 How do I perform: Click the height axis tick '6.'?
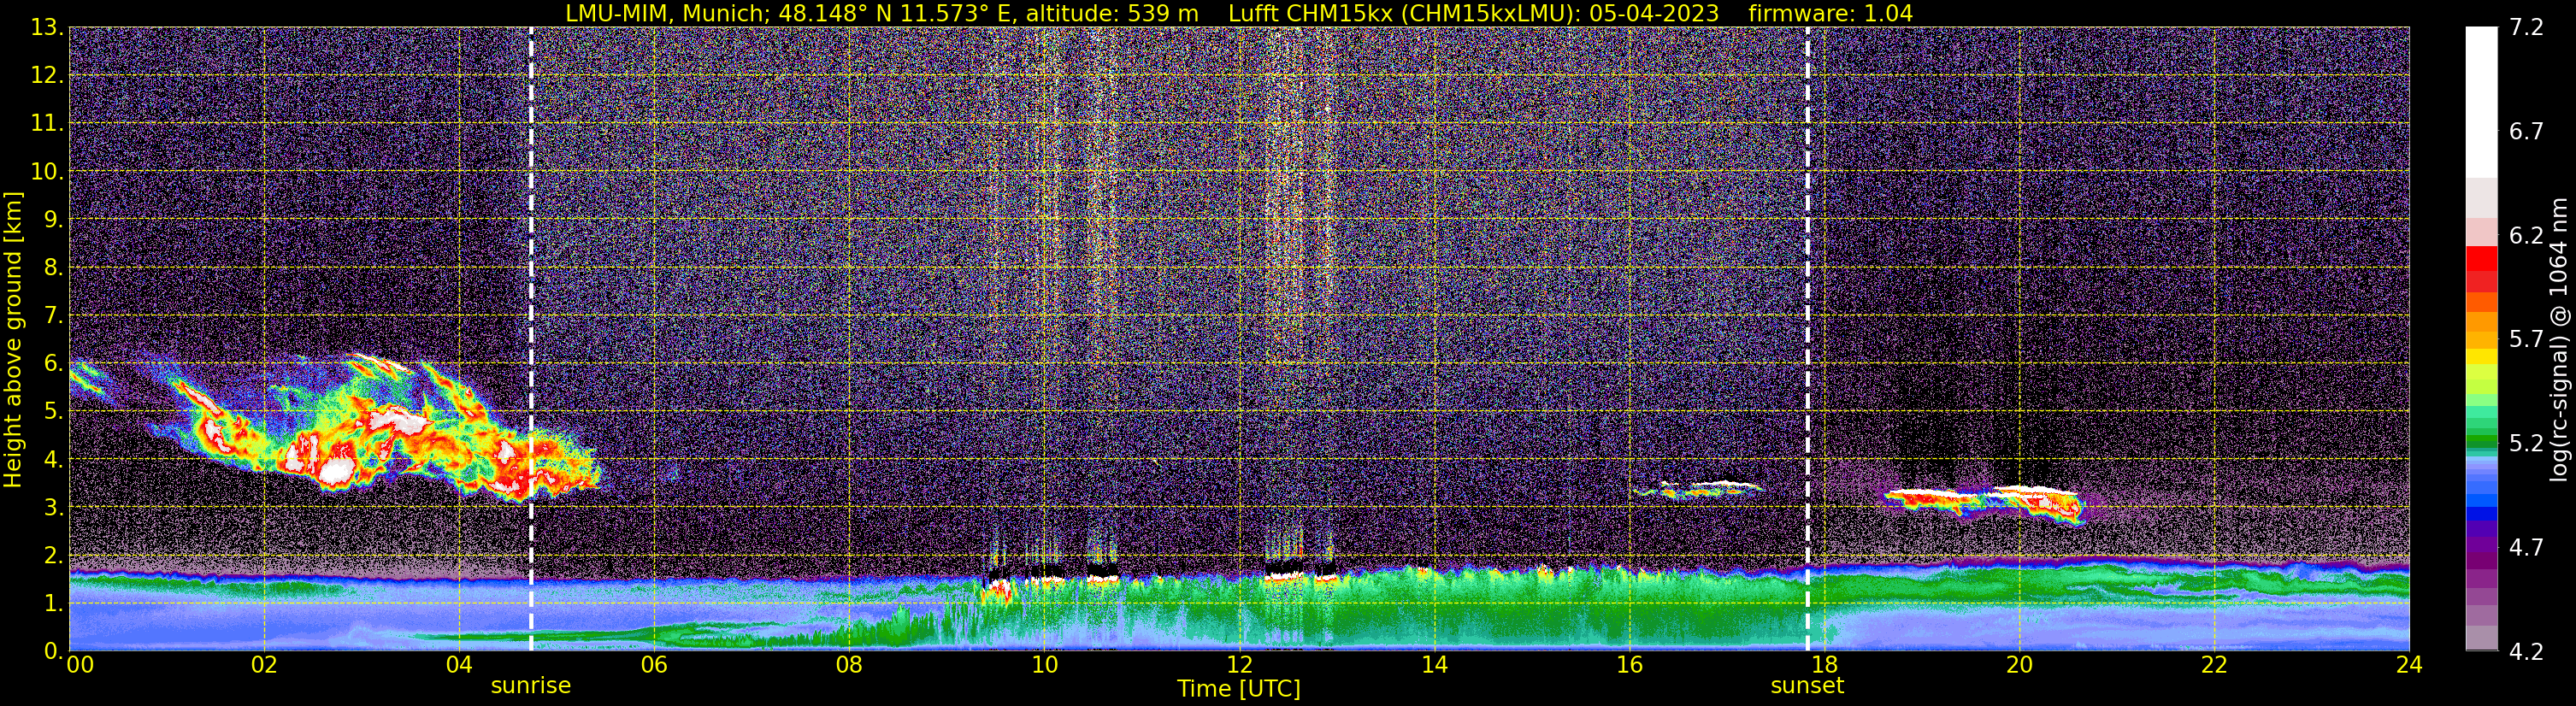(54, 363)
